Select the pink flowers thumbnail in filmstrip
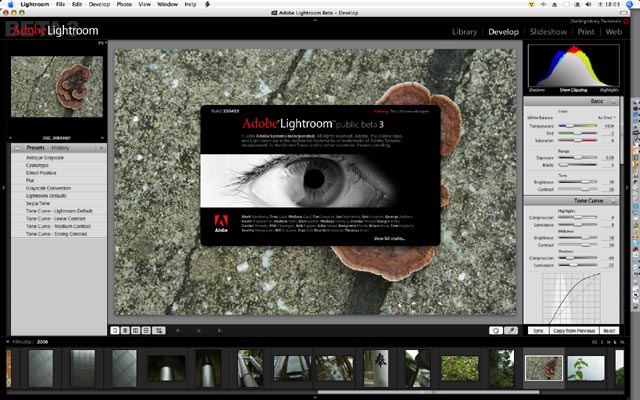Screen dimensions: 640x400 460,368
